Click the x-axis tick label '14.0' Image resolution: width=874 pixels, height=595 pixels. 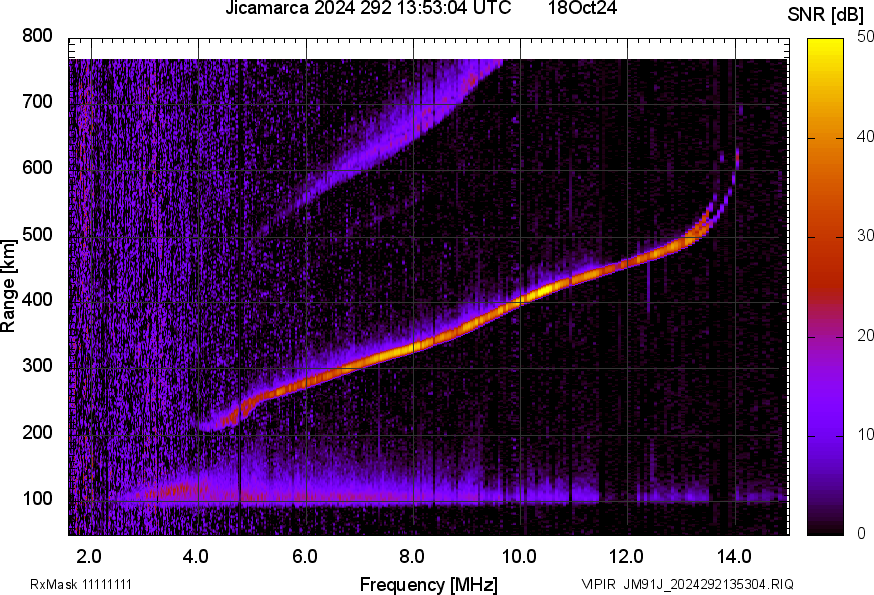734,556
